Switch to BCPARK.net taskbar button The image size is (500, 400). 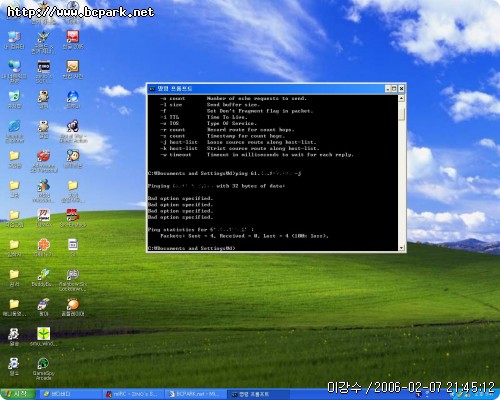coord(196,394)
